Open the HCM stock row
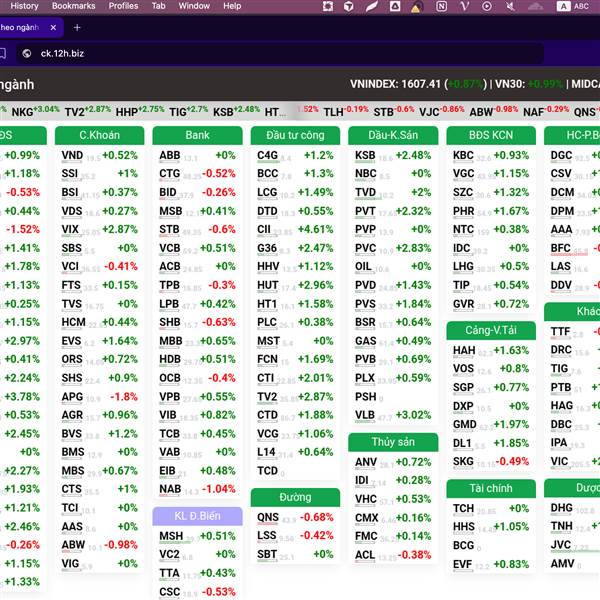Screen dimensions: 600x600 (x=99, y=323)
